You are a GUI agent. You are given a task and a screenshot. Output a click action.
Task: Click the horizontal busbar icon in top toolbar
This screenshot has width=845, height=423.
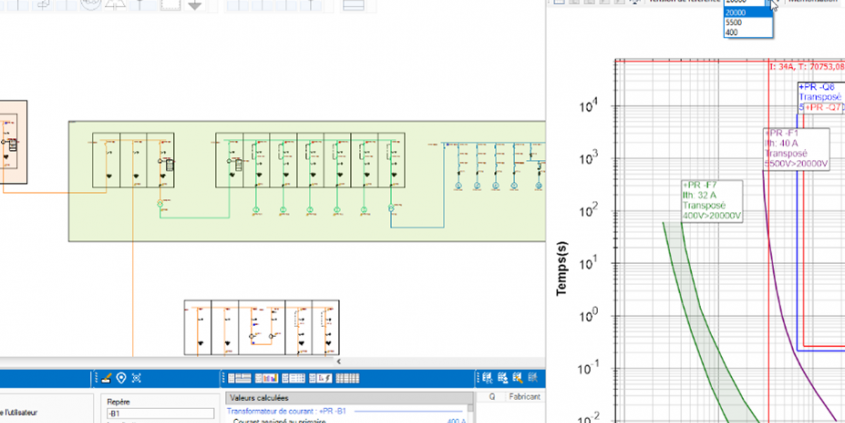coord(354,5)
